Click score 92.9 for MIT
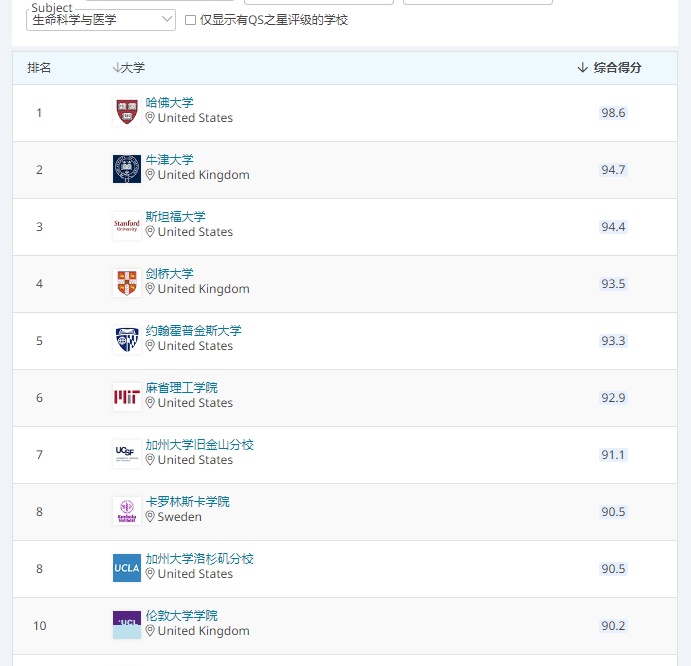Viewport: 691px width, 666px height. (613, 398)
